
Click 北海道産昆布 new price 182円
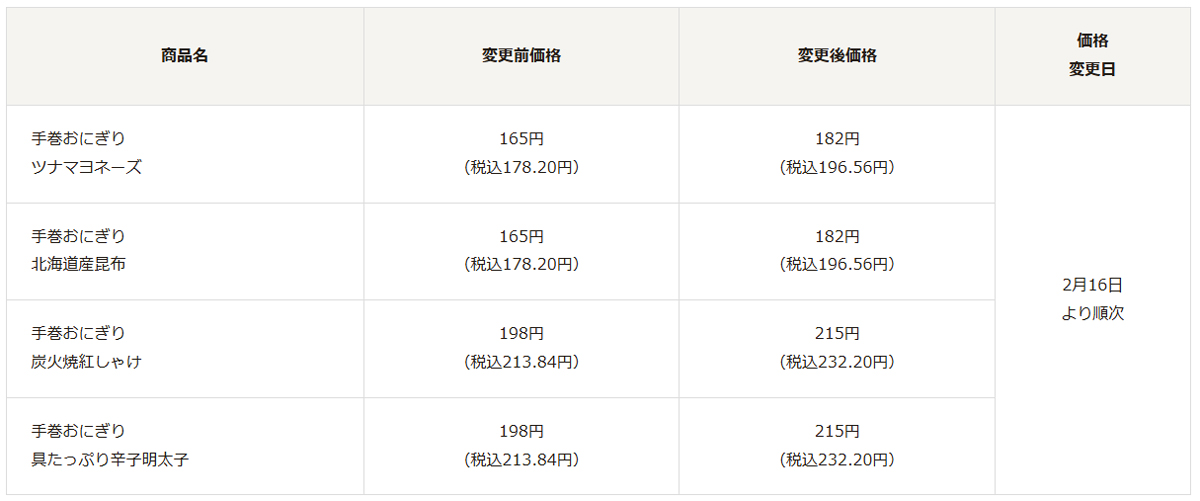tap(837, 237)
